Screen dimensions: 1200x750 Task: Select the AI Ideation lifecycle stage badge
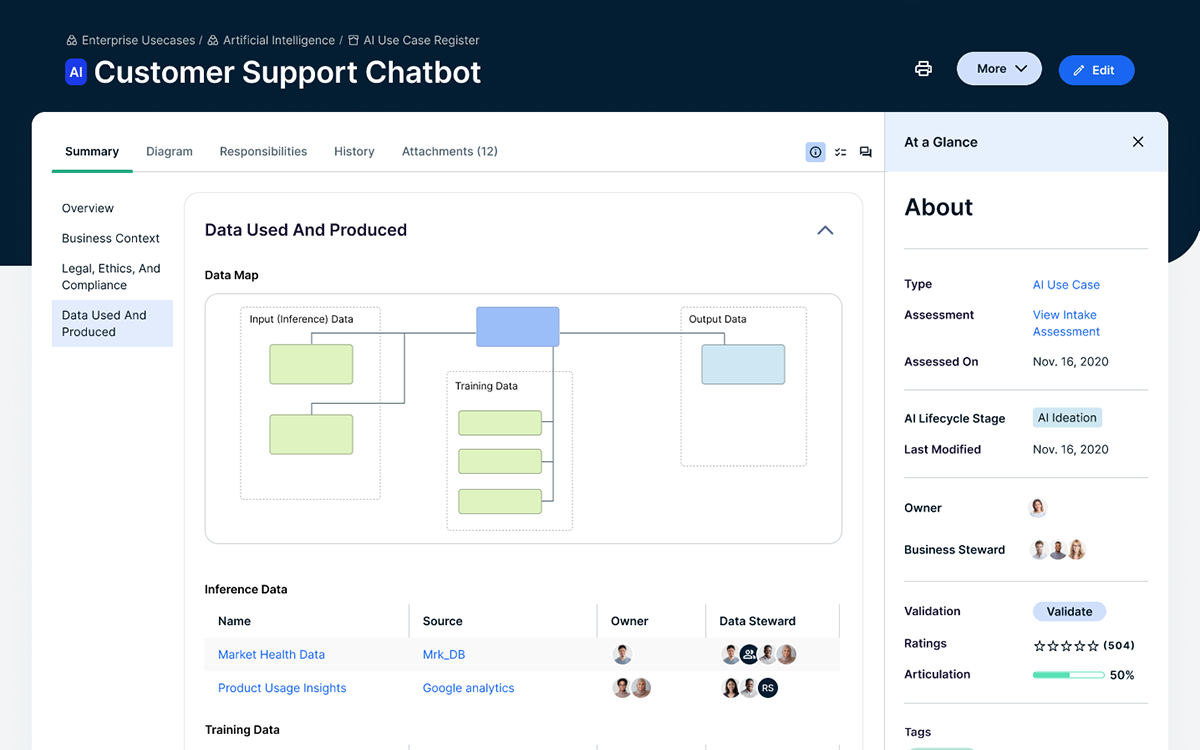click(x=1067, y=417)
